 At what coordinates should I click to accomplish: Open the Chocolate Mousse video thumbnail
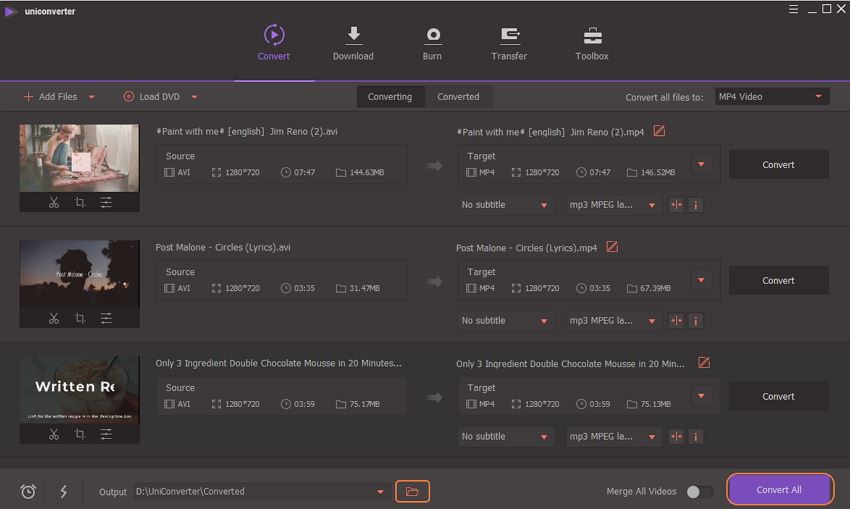79,390
